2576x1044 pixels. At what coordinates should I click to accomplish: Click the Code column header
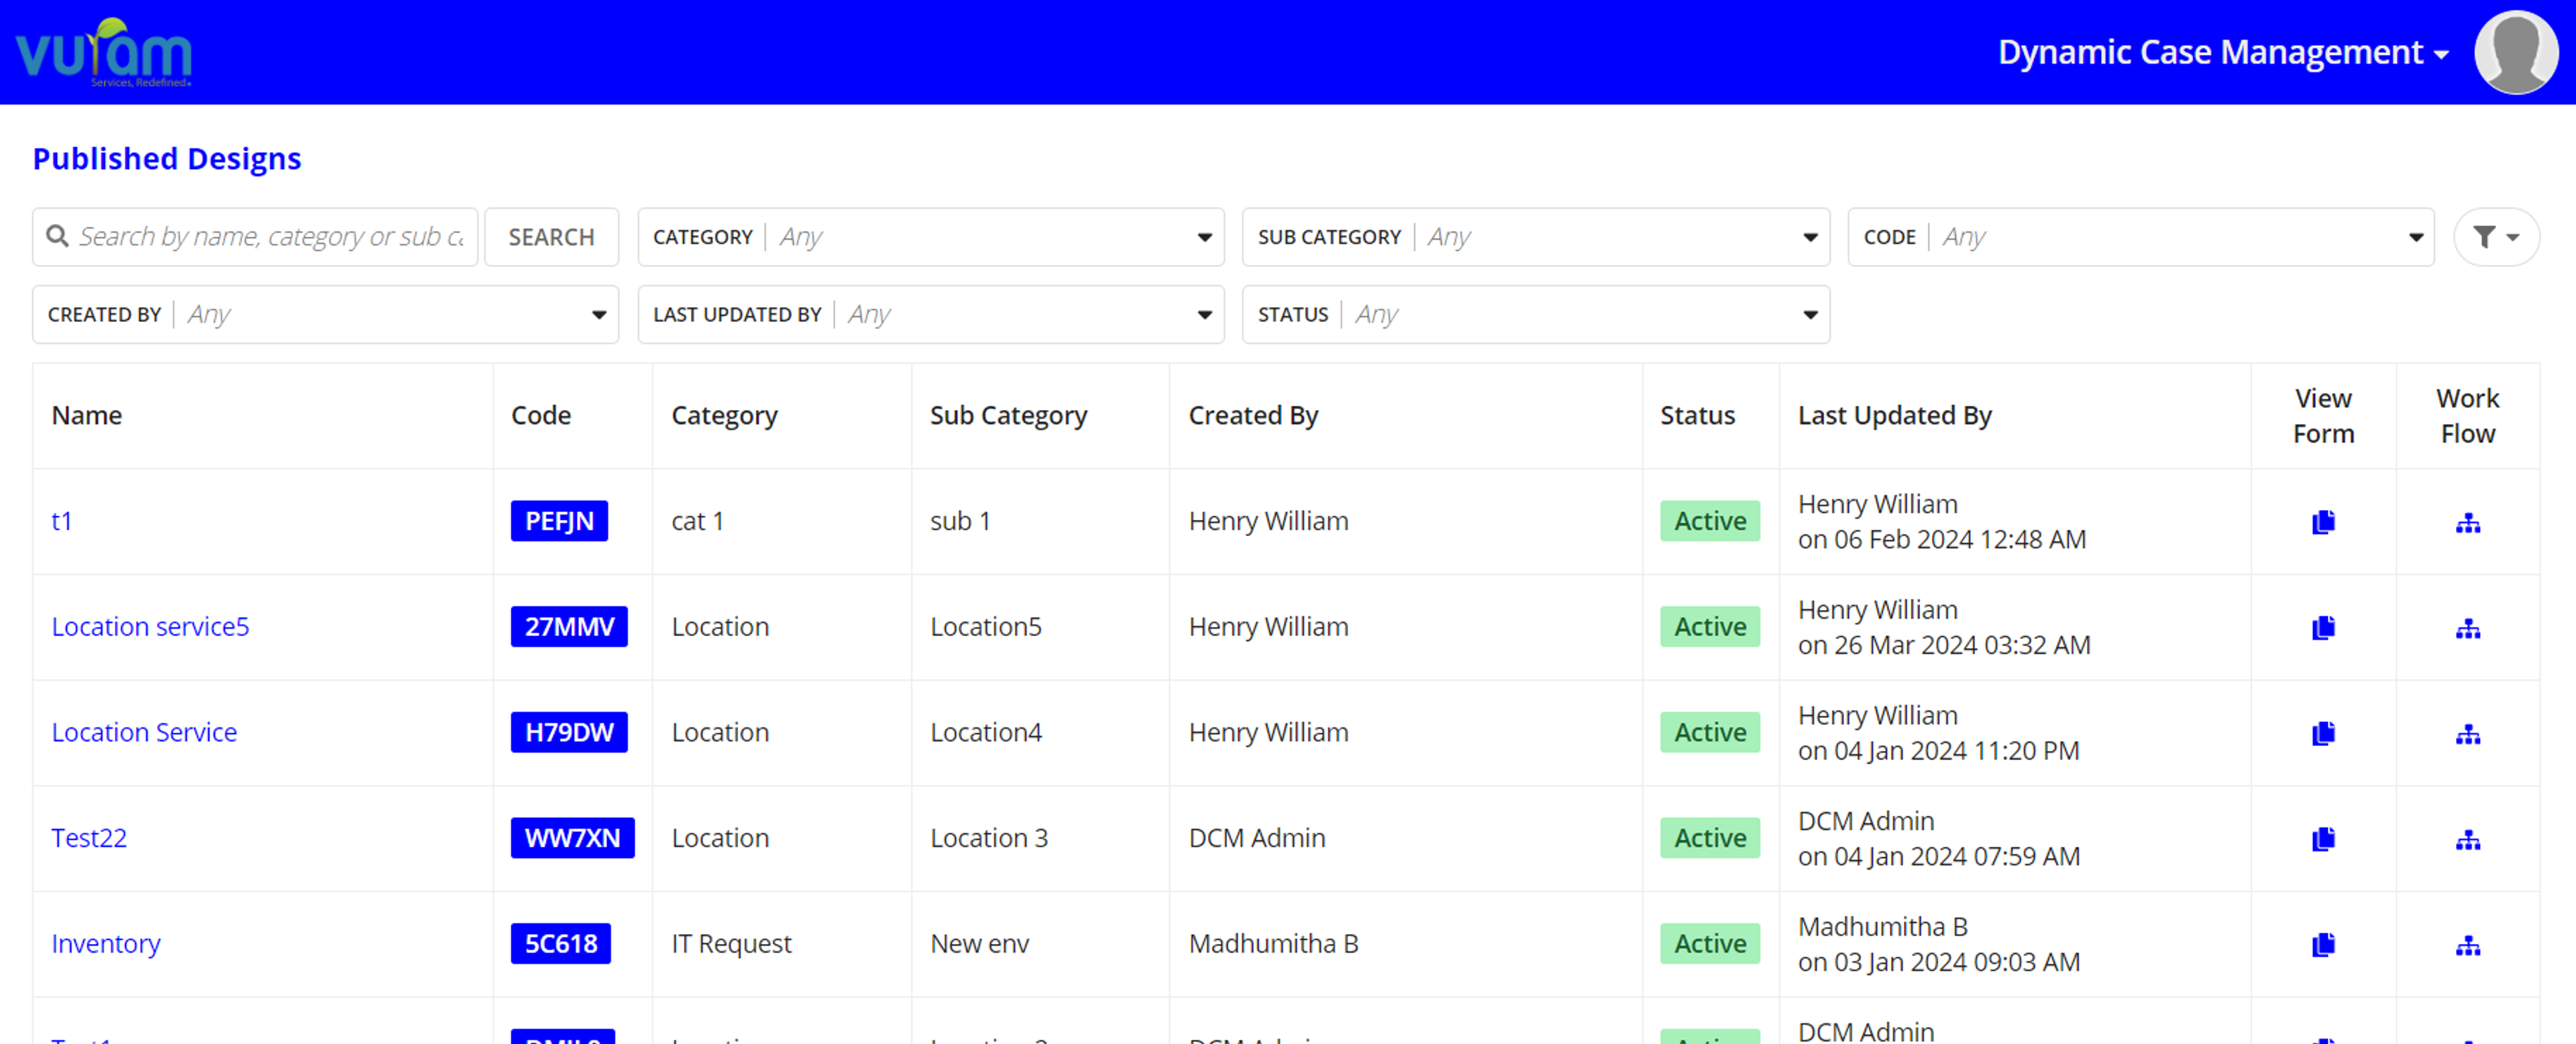point(541,415)
